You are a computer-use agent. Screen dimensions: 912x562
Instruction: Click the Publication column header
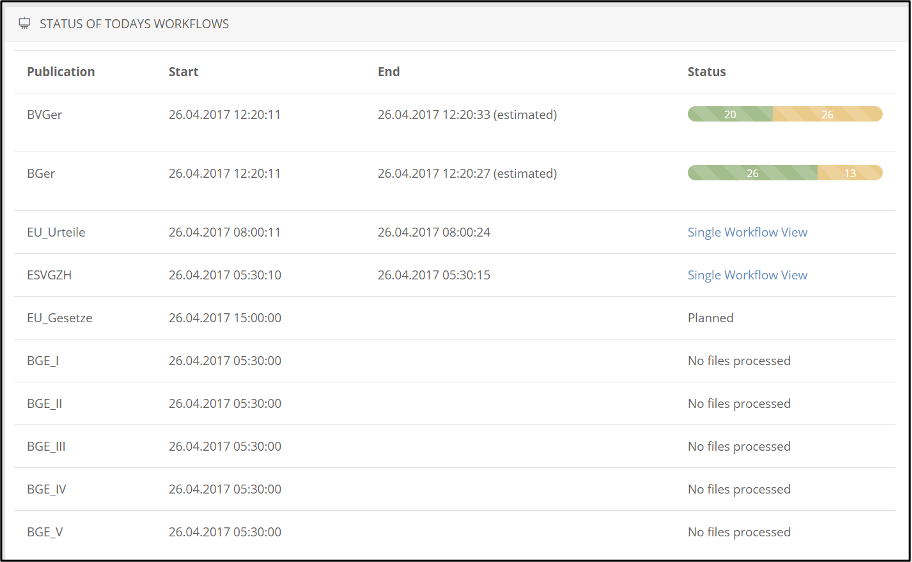61,72
